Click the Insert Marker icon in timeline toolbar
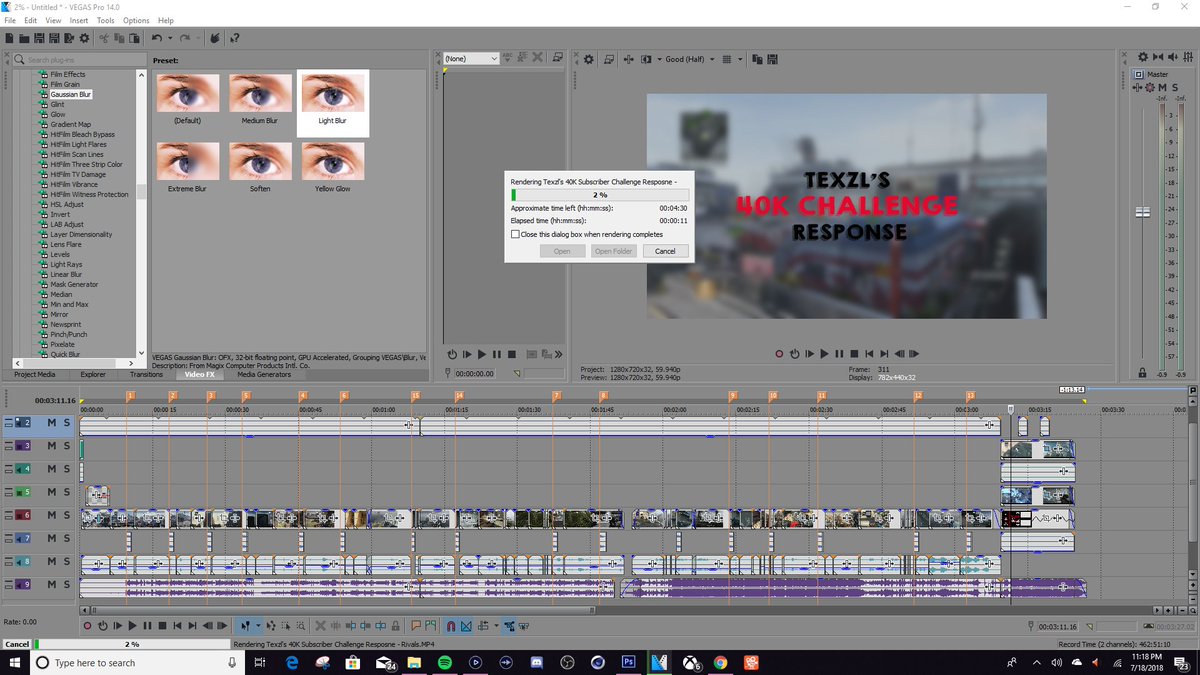Image resolution: width=1200 pixels, height=675 pixels. click(416, 626)
